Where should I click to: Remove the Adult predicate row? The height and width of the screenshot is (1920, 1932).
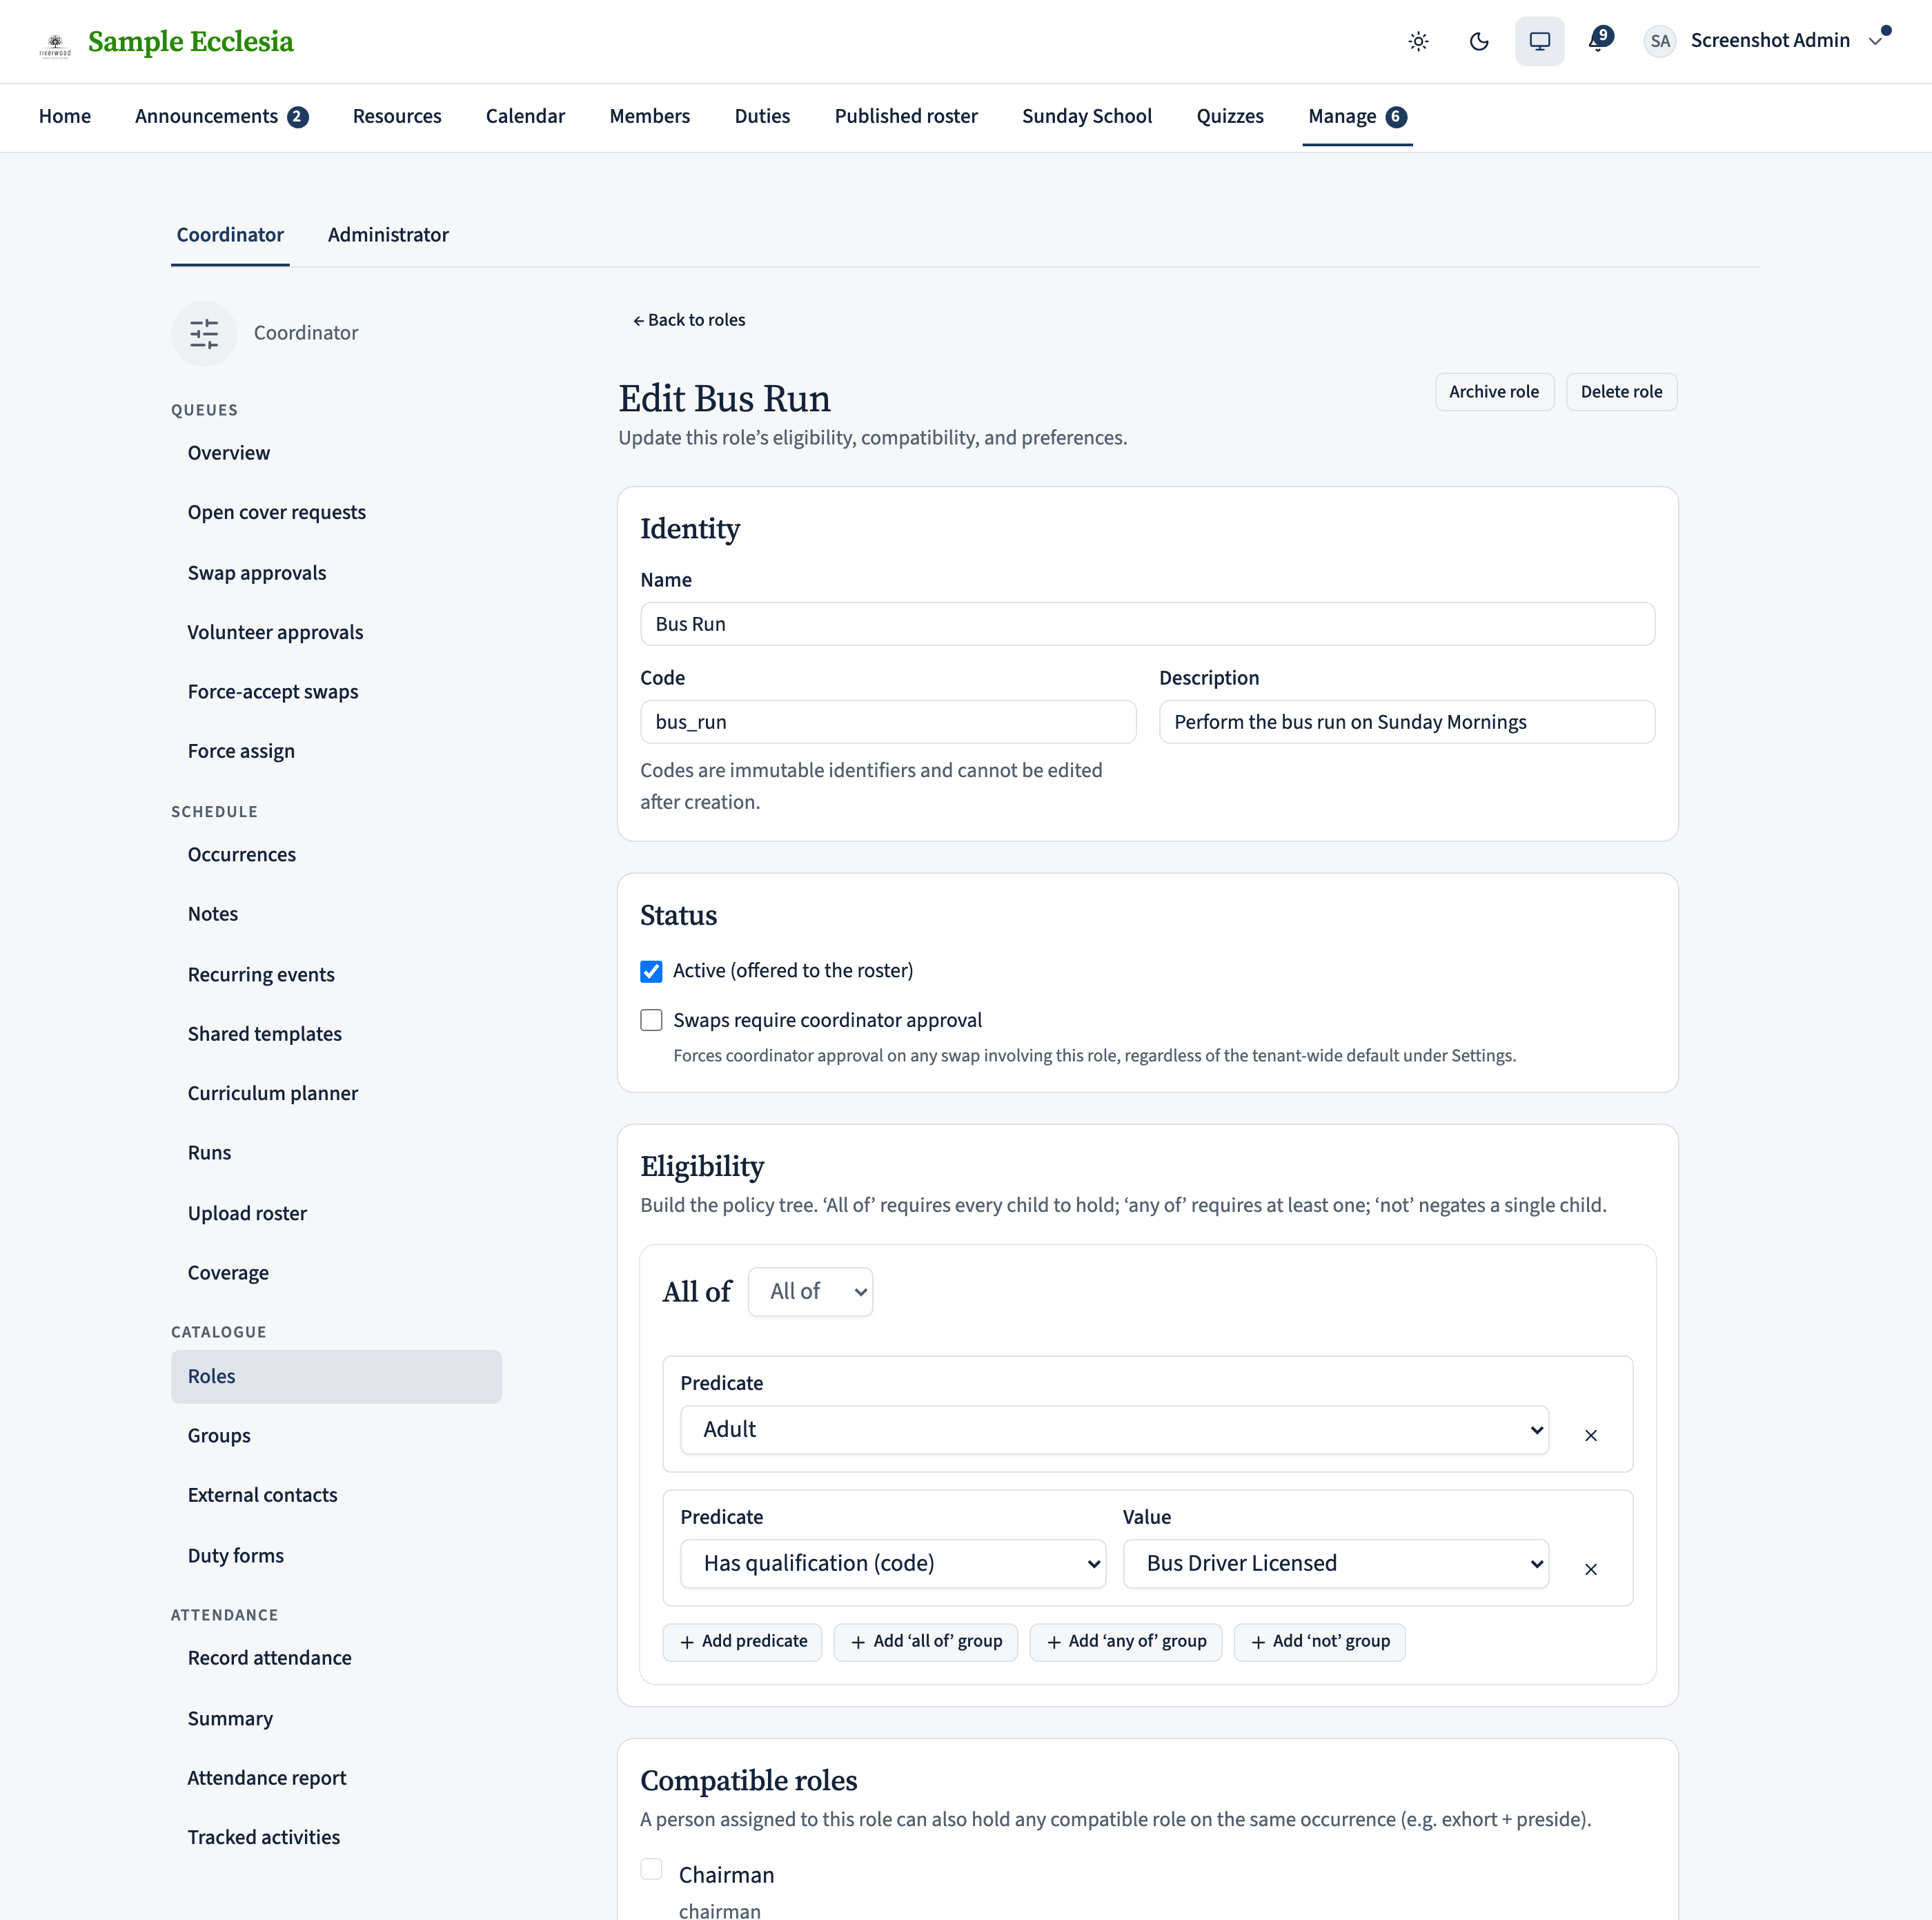1590,1435
